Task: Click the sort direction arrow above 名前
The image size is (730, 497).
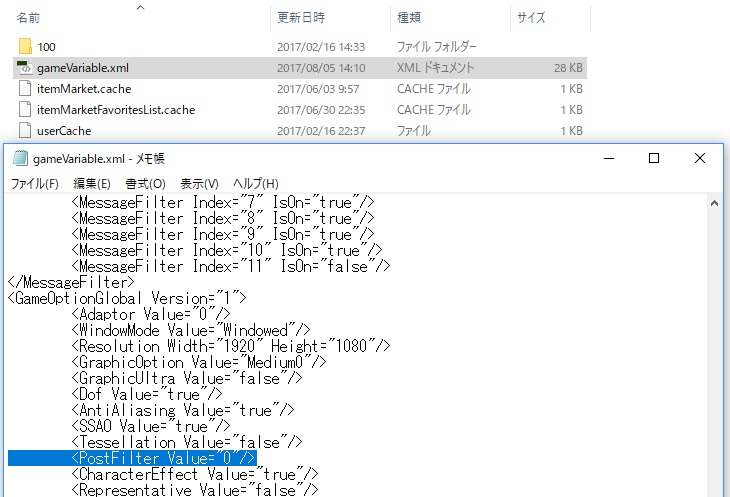Action: tap(140, 7)
